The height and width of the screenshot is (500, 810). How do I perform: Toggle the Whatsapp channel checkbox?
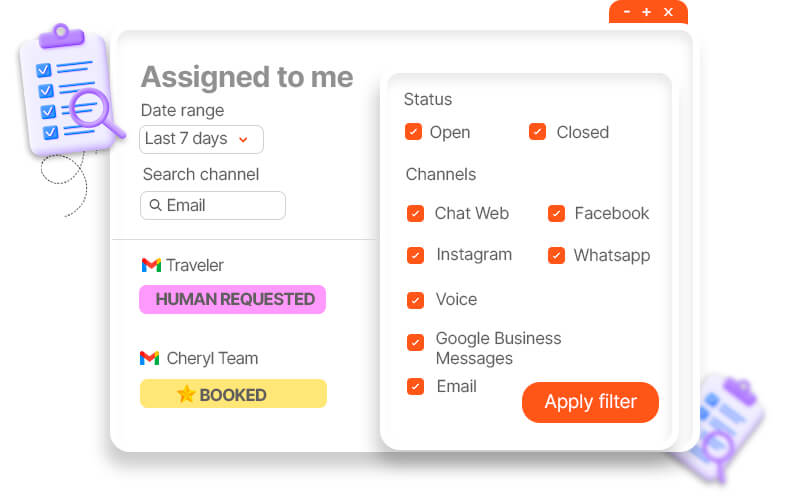(x=556, y=256)
